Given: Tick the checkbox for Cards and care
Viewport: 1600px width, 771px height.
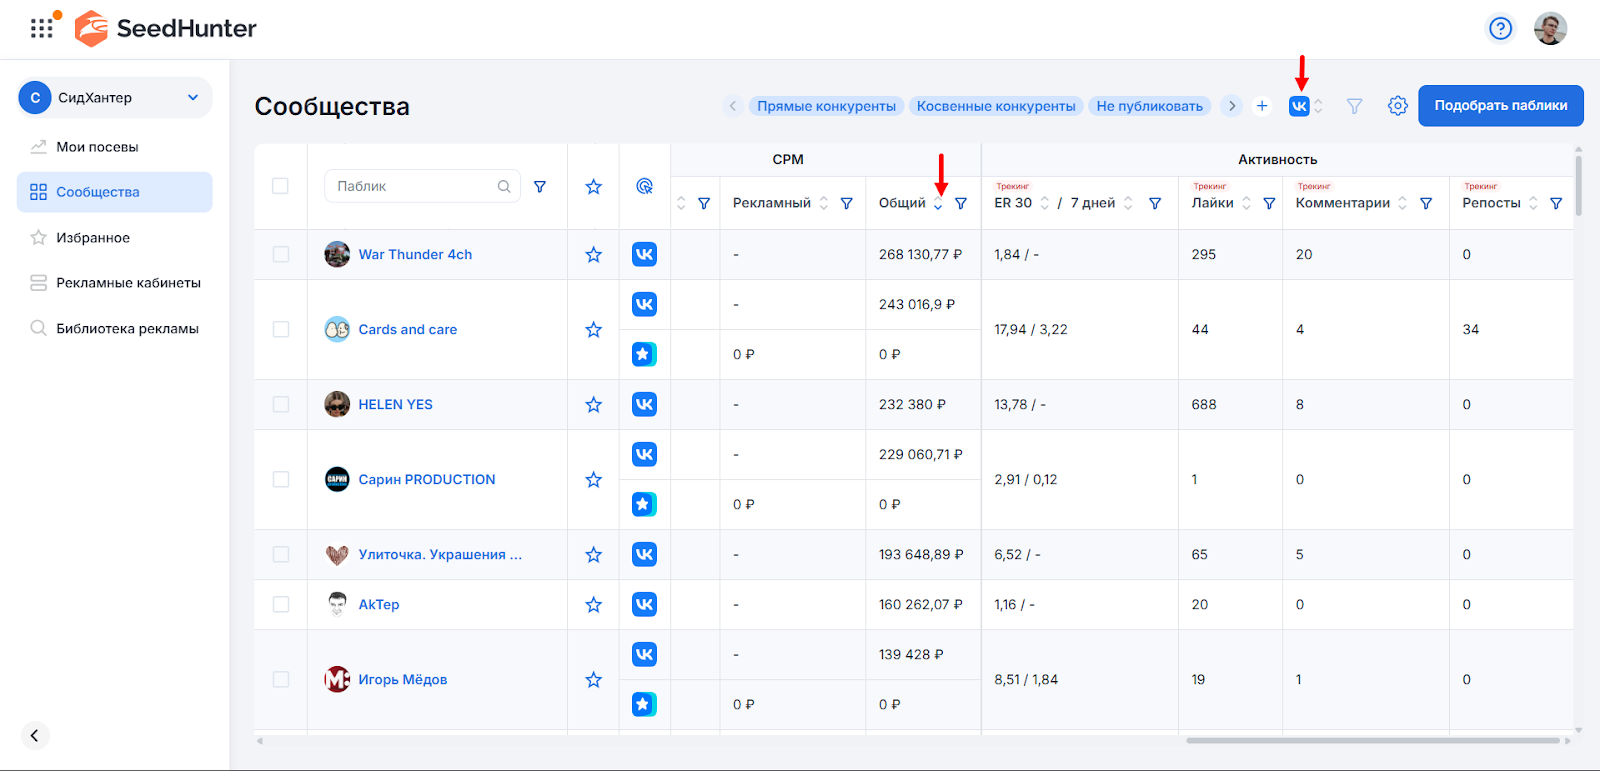Looking at the screenshot, I should [281, 330].
